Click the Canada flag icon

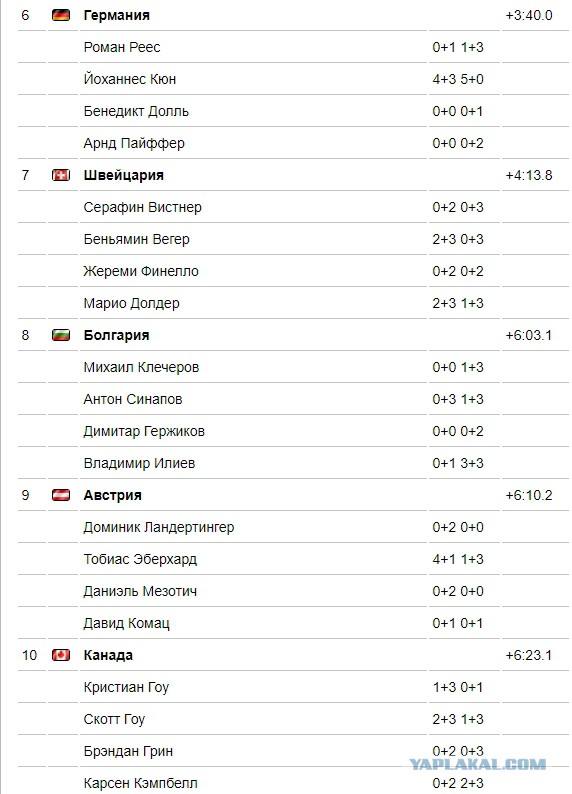tap(61, 655)
